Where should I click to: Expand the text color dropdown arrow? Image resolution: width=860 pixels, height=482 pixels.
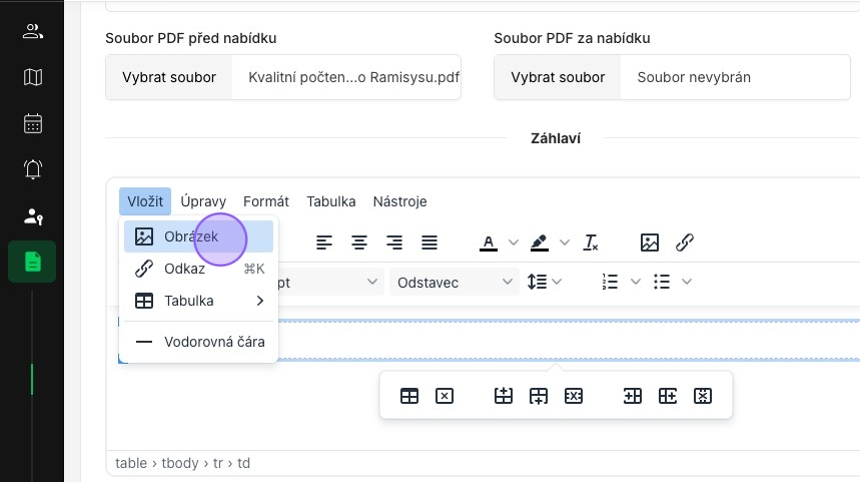[x=513, y=242]
